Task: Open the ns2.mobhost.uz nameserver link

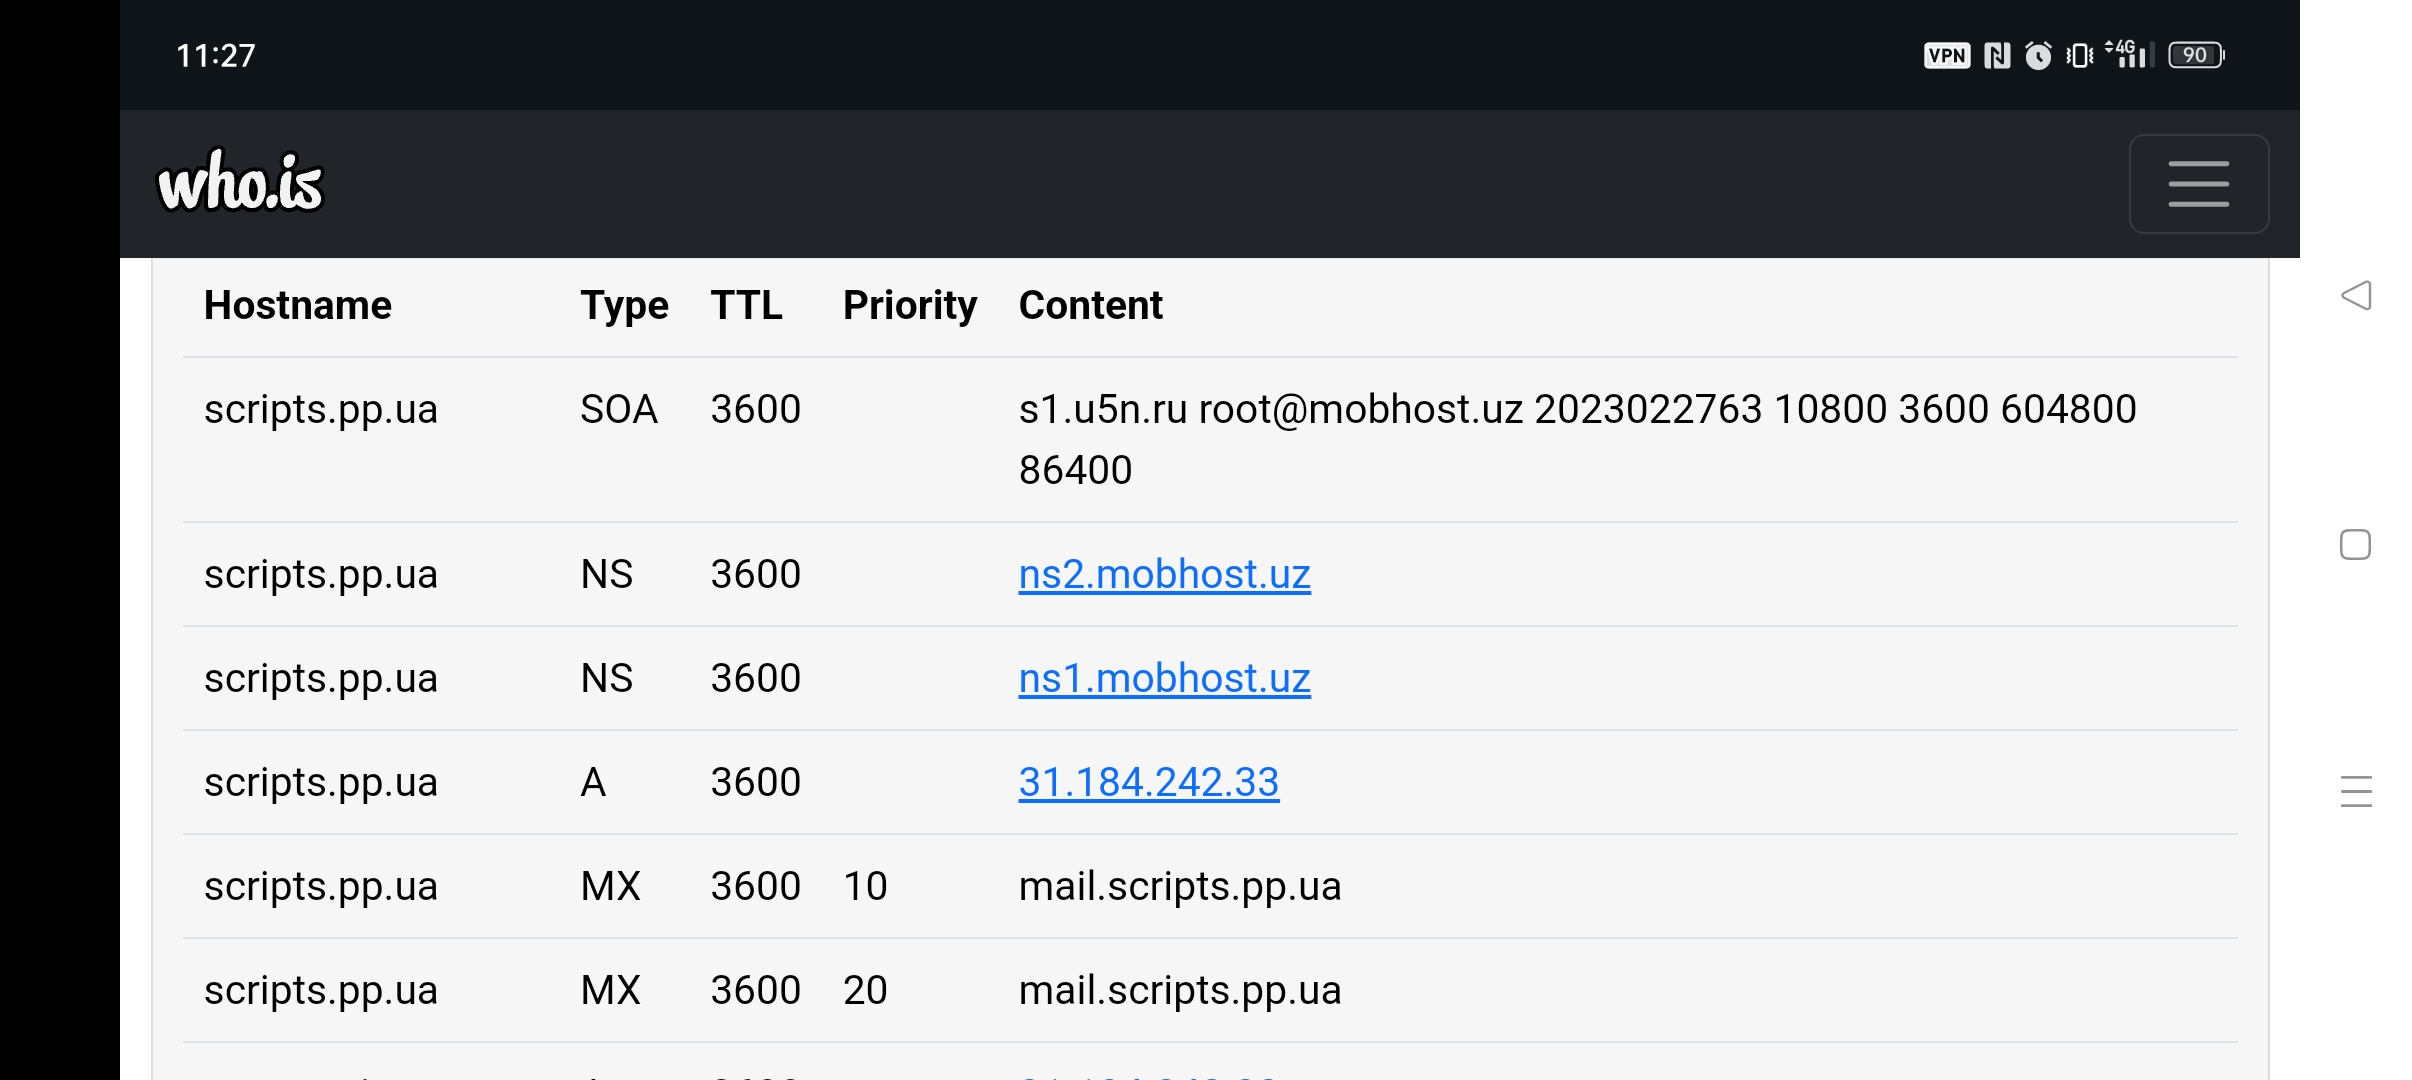Action: [x=1164, y=574]
